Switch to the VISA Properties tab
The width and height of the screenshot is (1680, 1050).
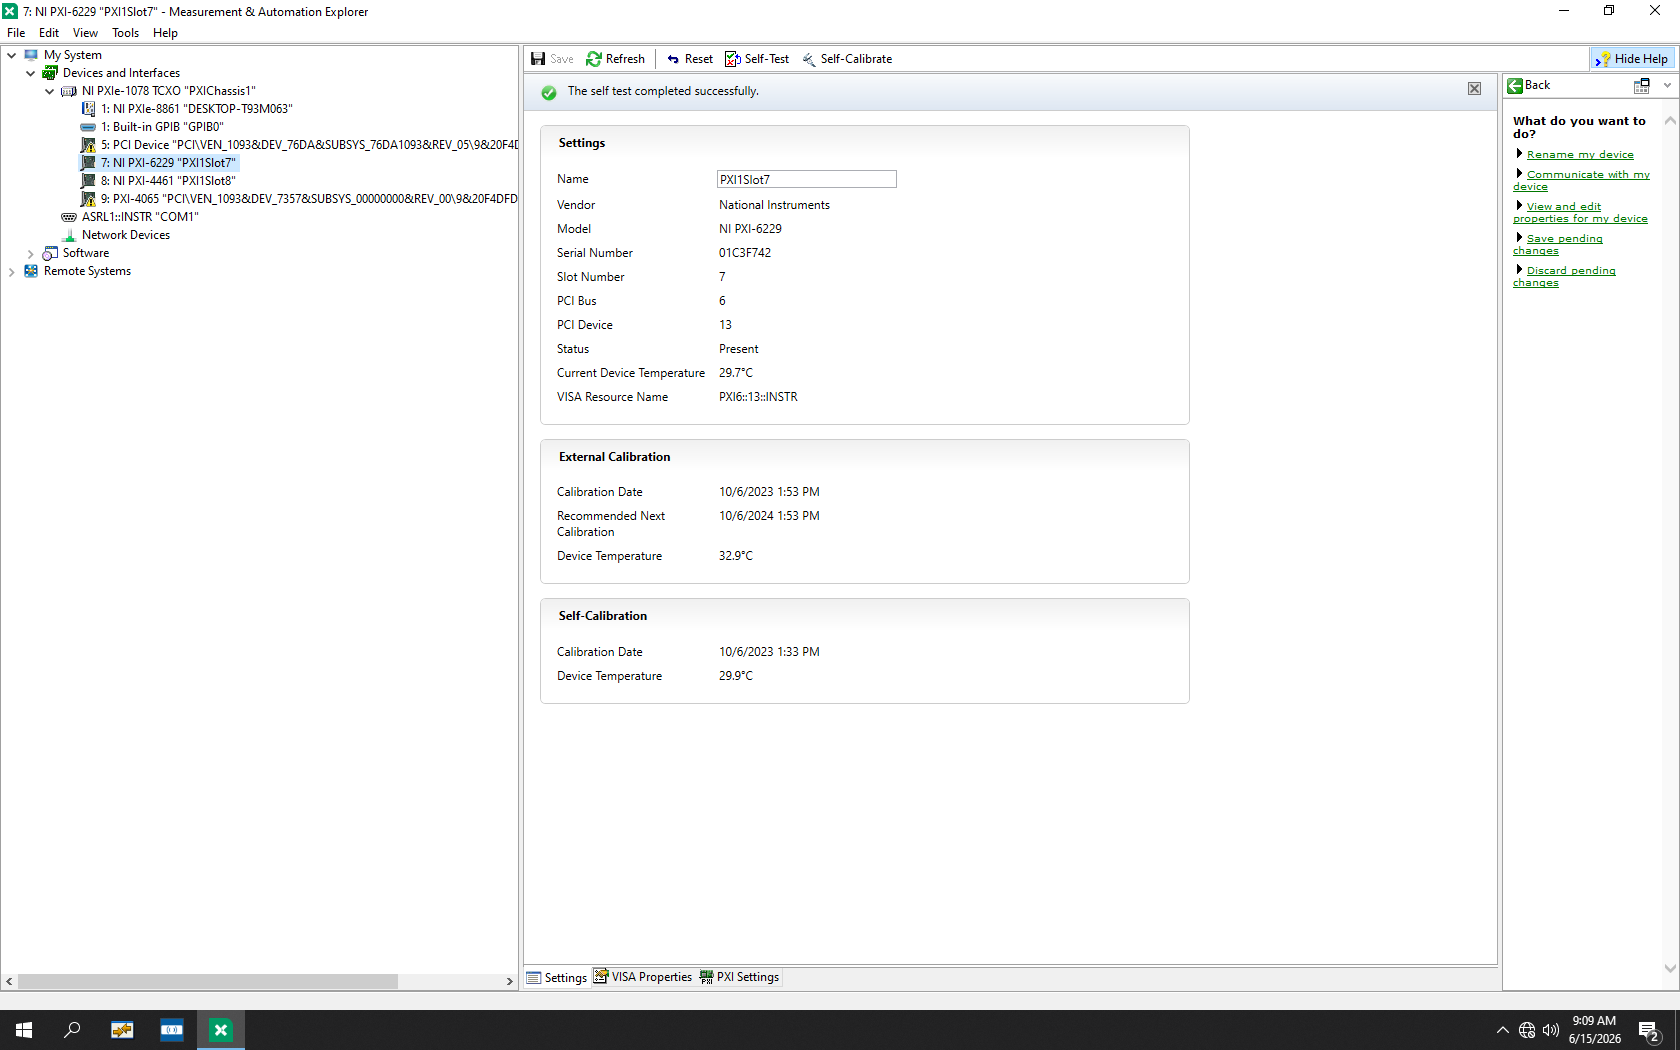643,978
